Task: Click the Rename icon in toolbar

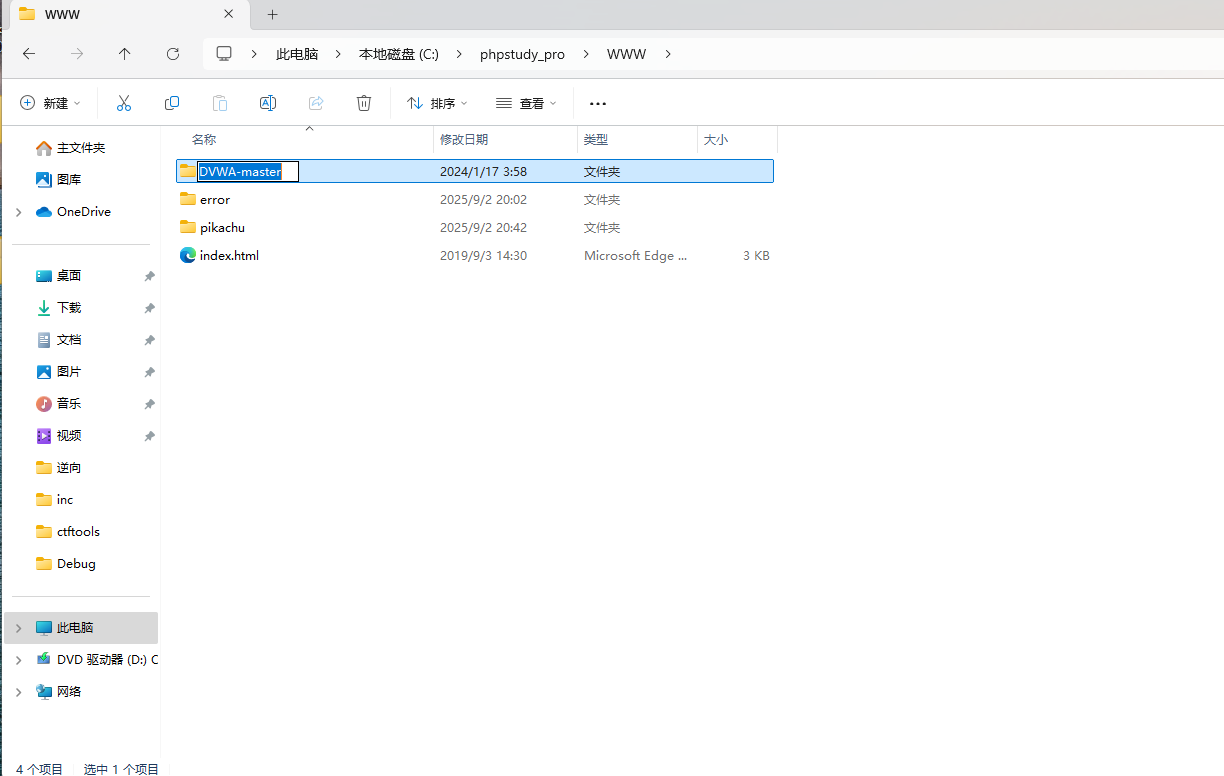Action: pyautogui.click(x=268, y=103)
